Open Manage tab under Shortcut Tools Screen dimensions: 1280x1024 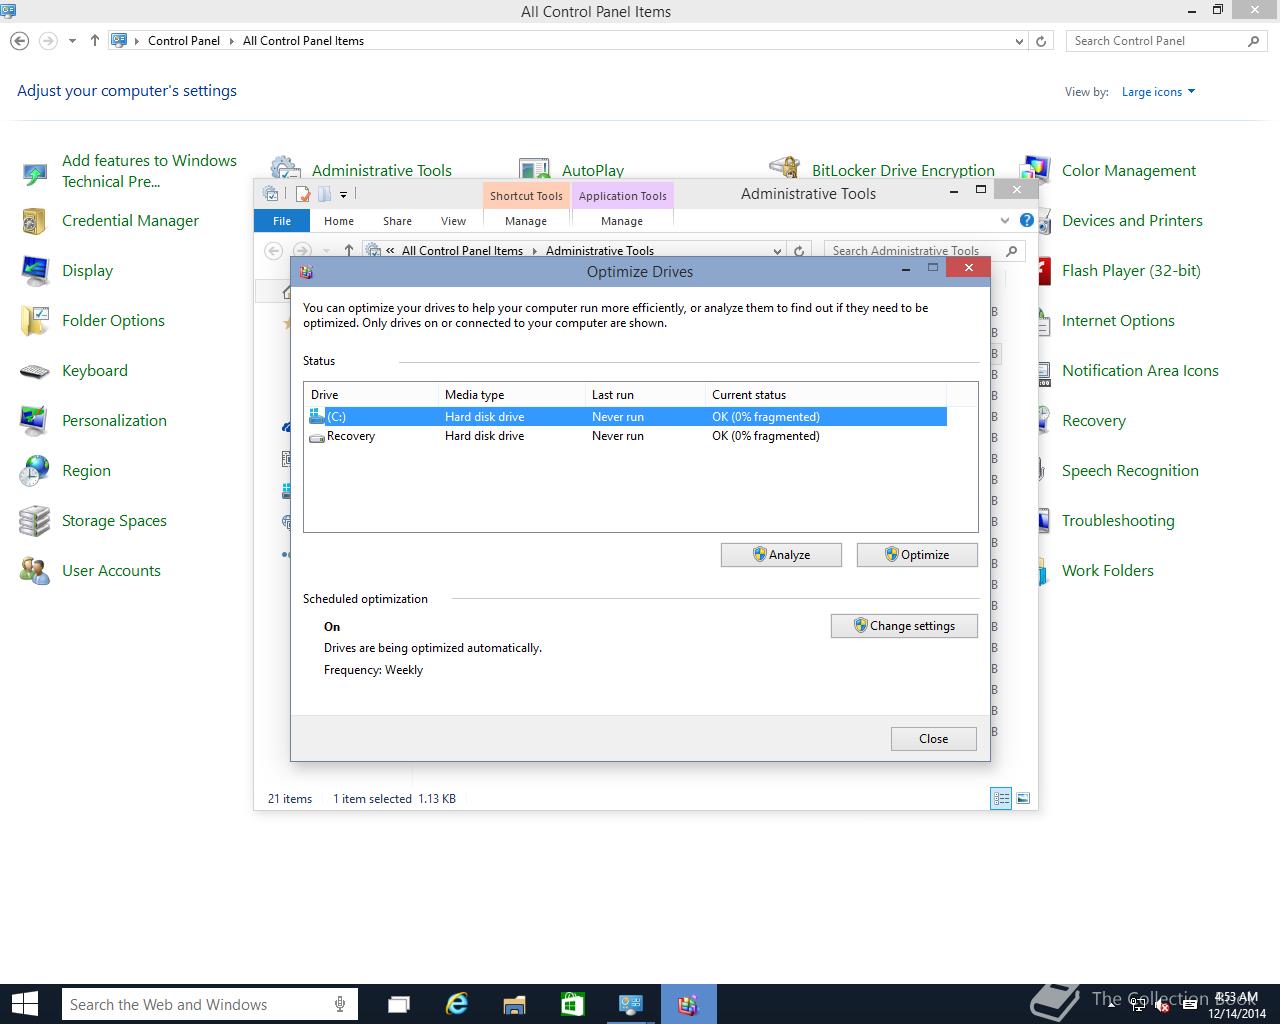tap(526, 221)
